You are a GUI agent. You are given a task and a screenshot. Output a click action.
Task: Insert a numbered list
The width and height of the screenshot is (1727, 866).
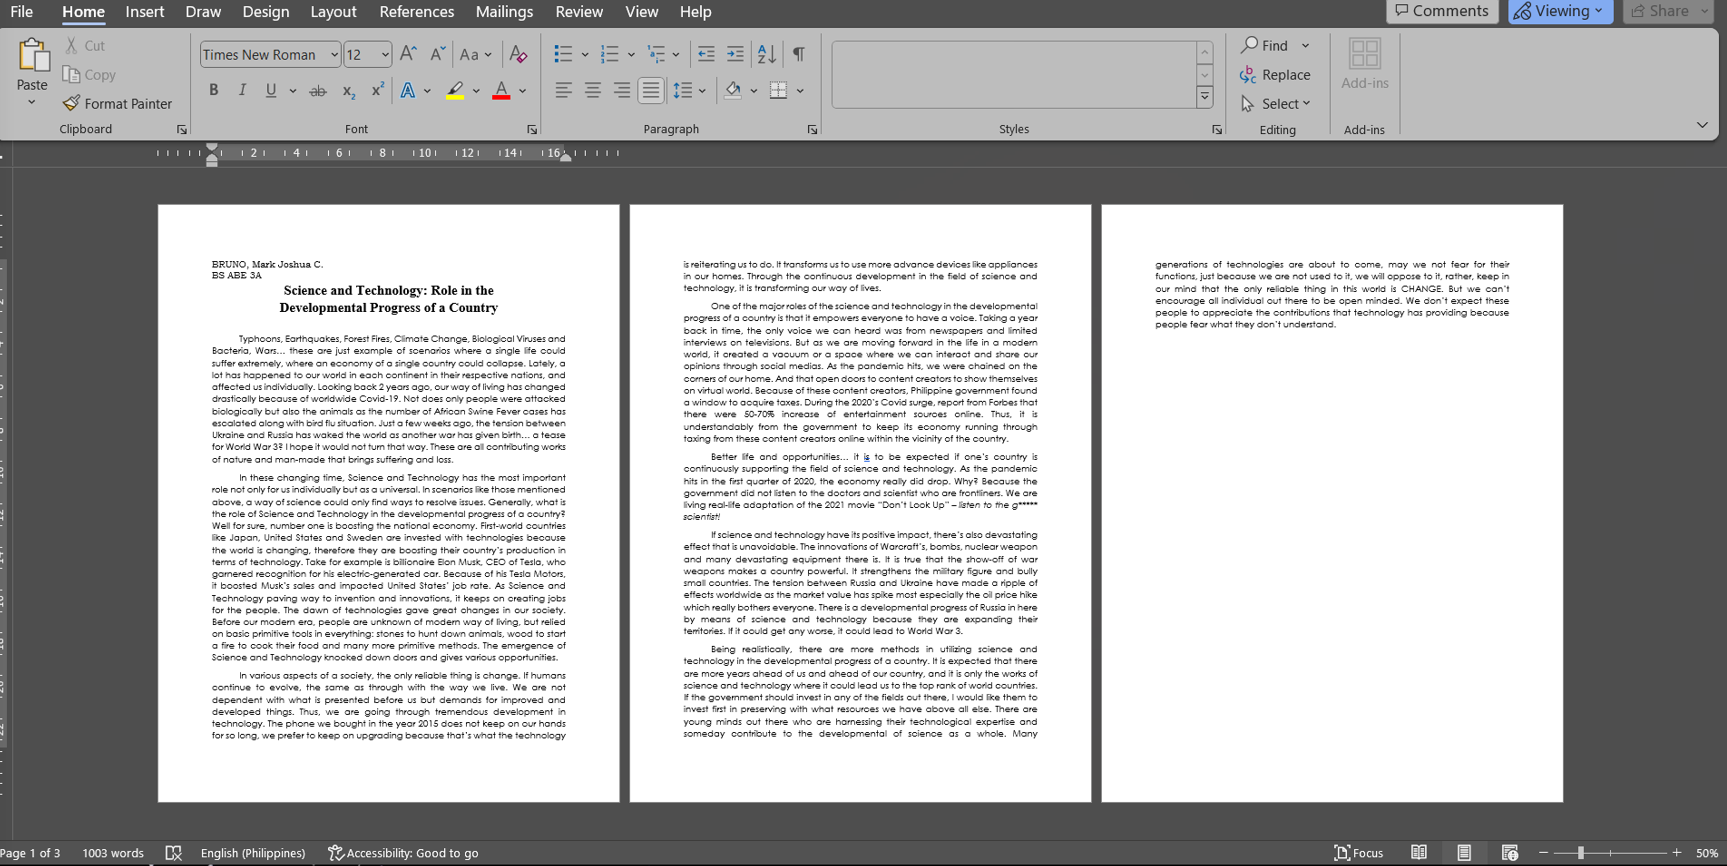(x=609, y=54)
